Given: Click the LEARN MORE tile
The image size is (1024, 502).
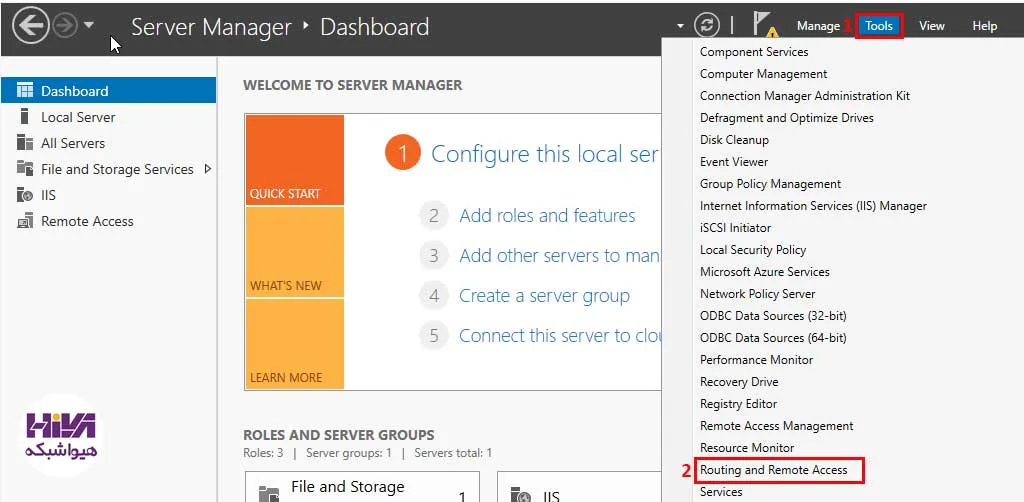Looking at the screenshot, I should coord(295,344).
